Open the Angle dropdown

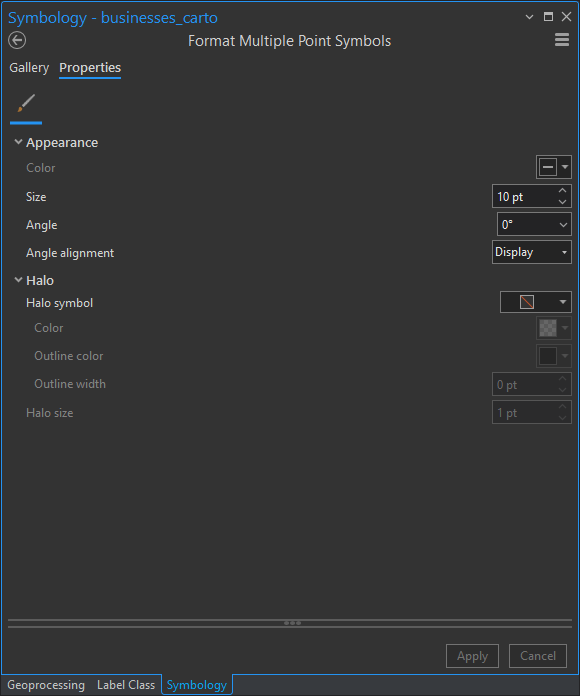[534, 225]
